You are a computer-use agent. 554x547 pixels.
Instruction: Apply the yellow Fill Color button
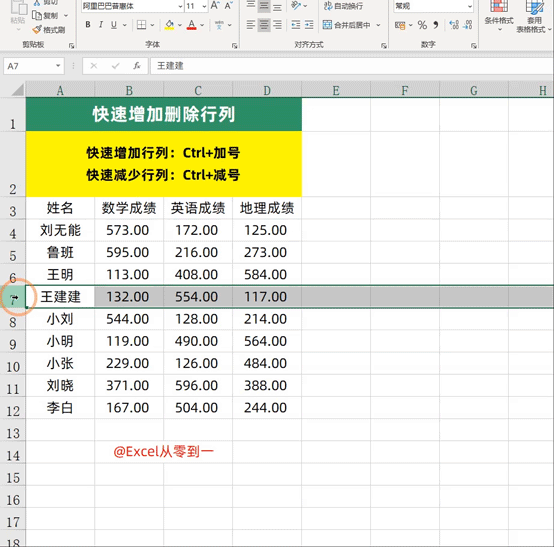(x=169, y=25)
